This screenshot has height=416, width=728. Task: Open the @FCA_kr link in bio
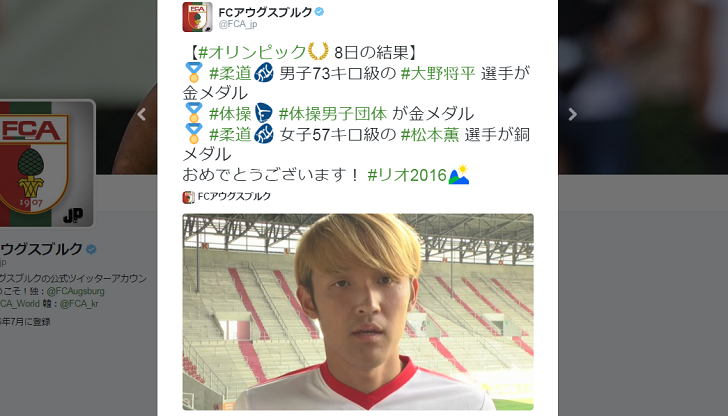[x=79, y=304]
